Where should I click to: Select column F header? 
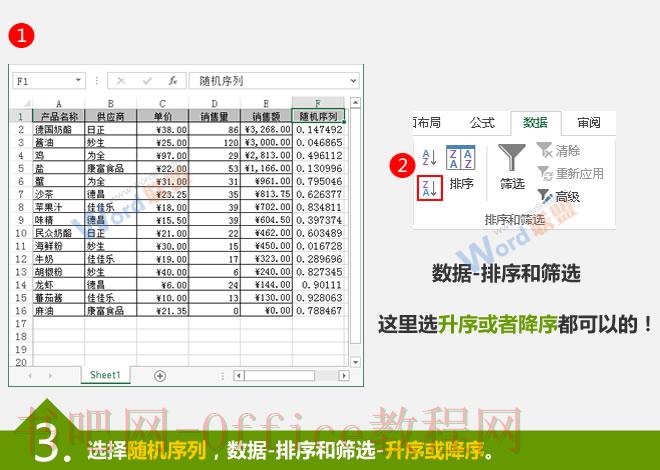[318, 104]
